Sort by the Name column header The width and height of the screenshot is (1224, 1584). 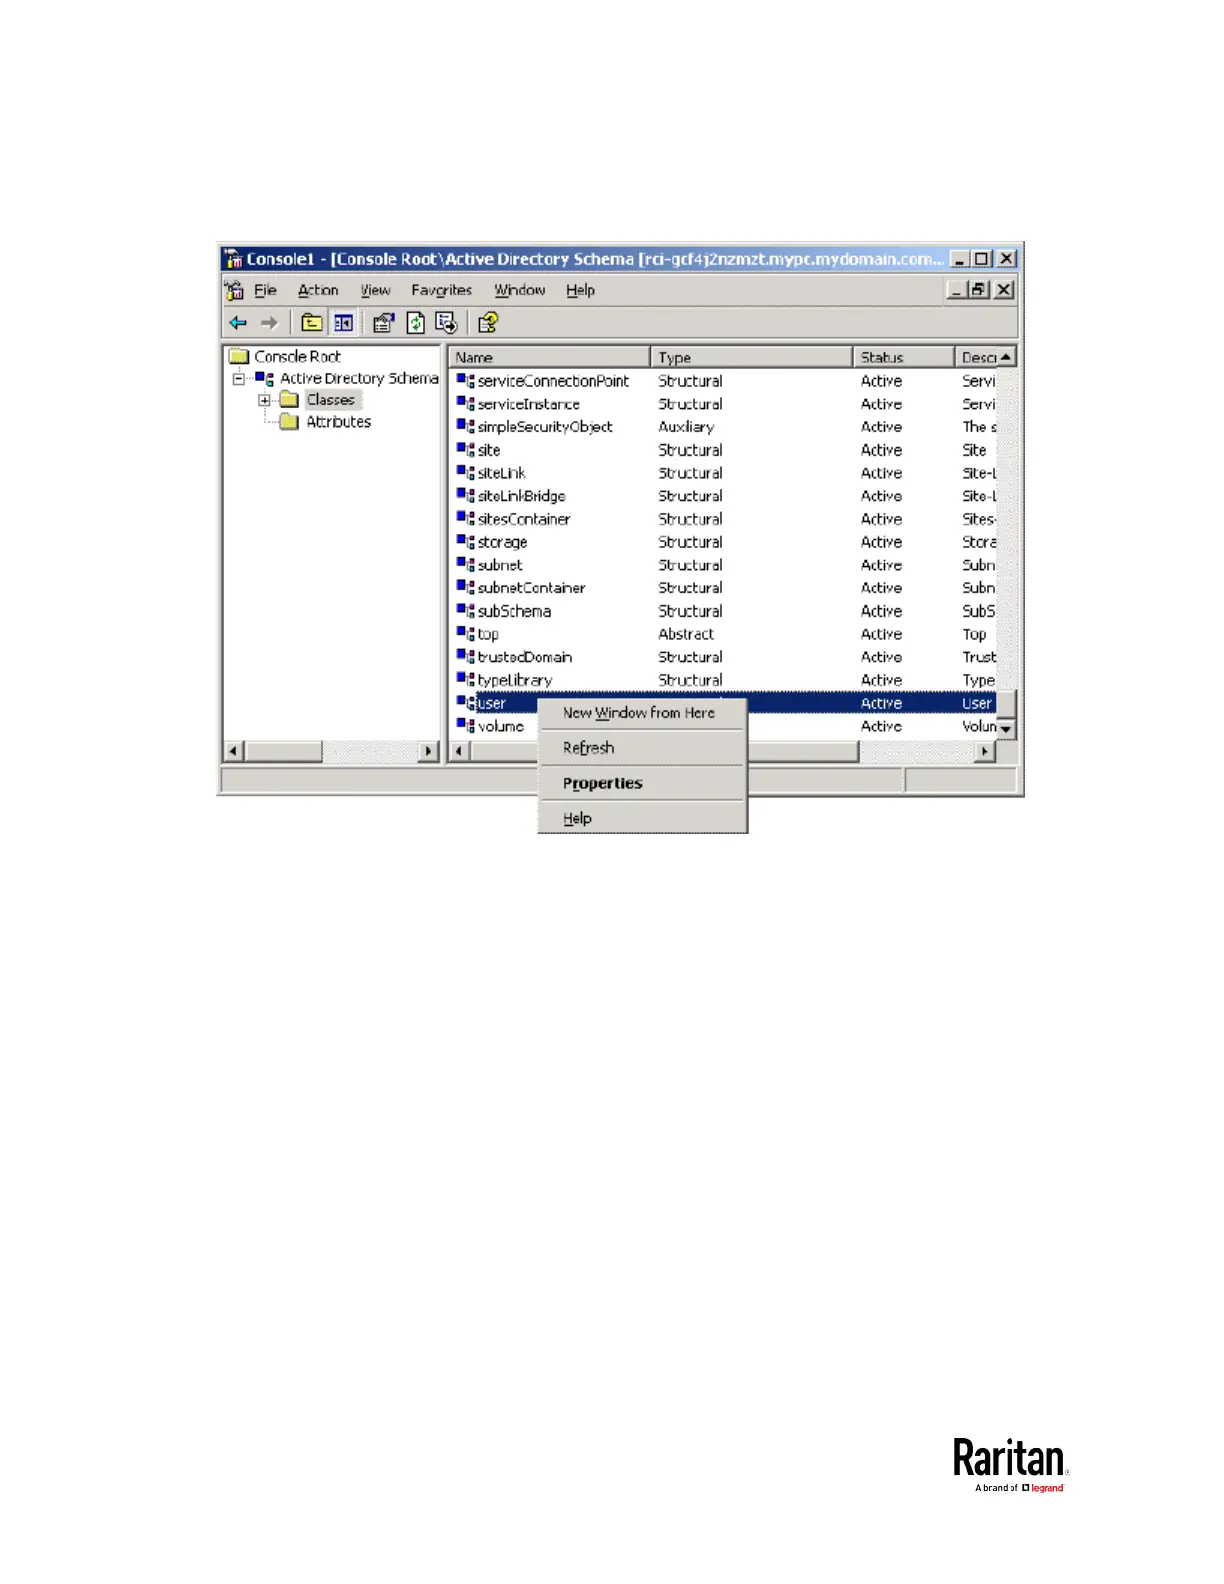(550, 357)
